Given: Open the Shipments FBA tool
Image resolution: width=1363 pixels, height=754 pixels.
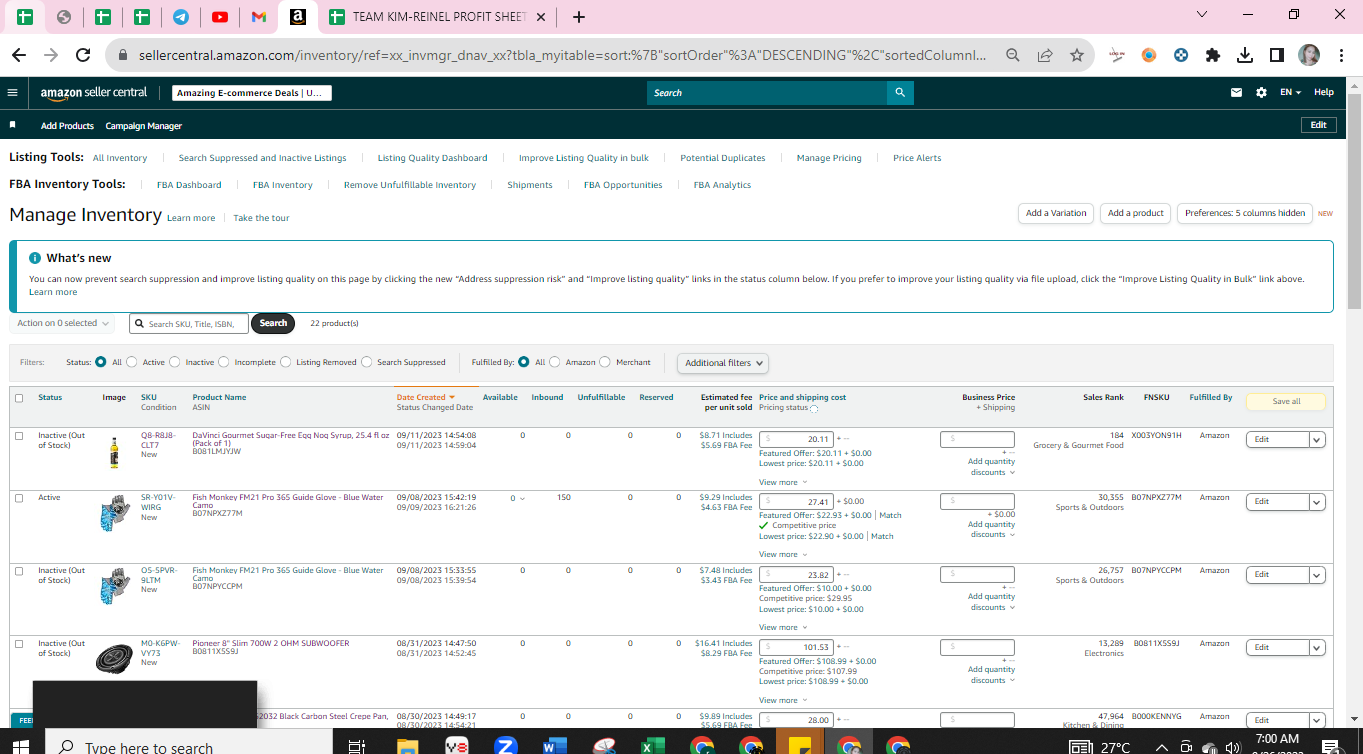Looking at the screenshot, I should (x=530, y=185).
